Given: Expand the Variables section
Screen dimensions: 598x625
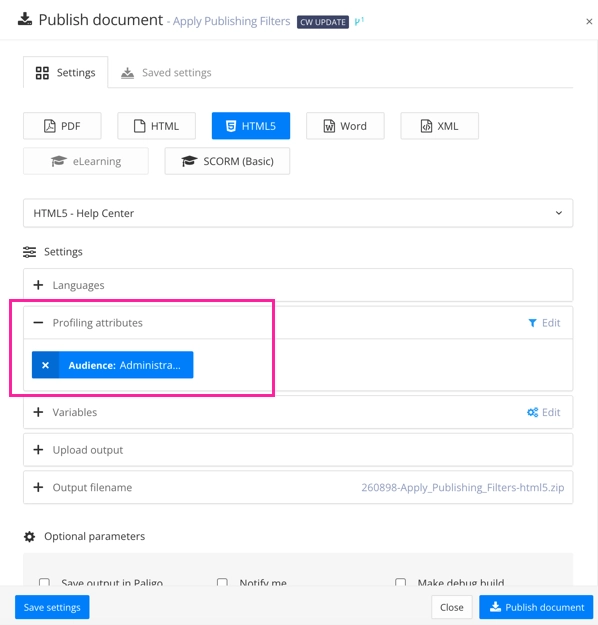Looking at the screenshot, I should point(38,412).
